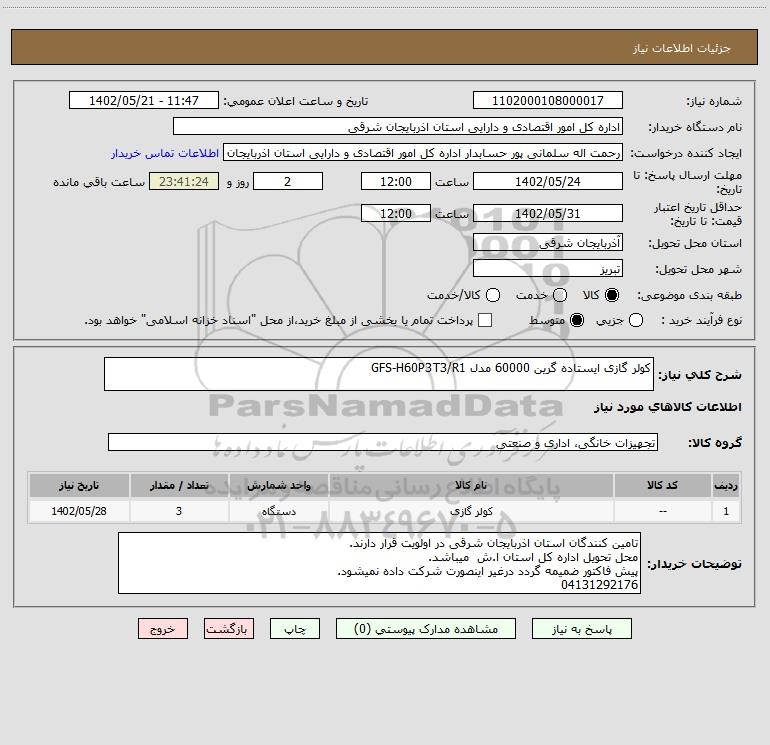770x745 pixels.
Task: Click the row number cell 1
Action: (726, 511)
